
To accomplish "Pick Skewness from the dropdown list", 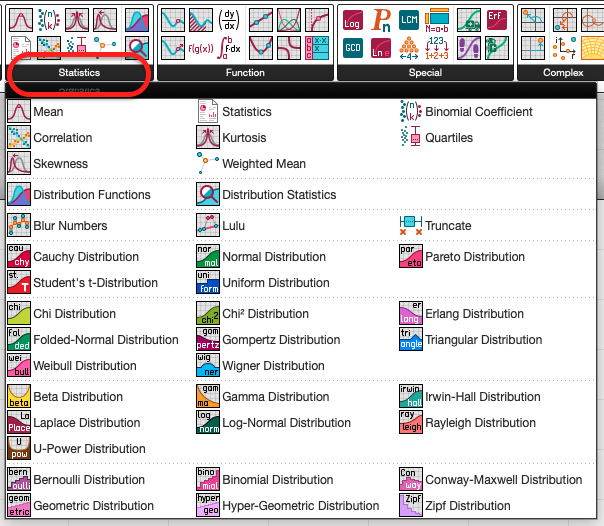I will click(x=48, y=164).
